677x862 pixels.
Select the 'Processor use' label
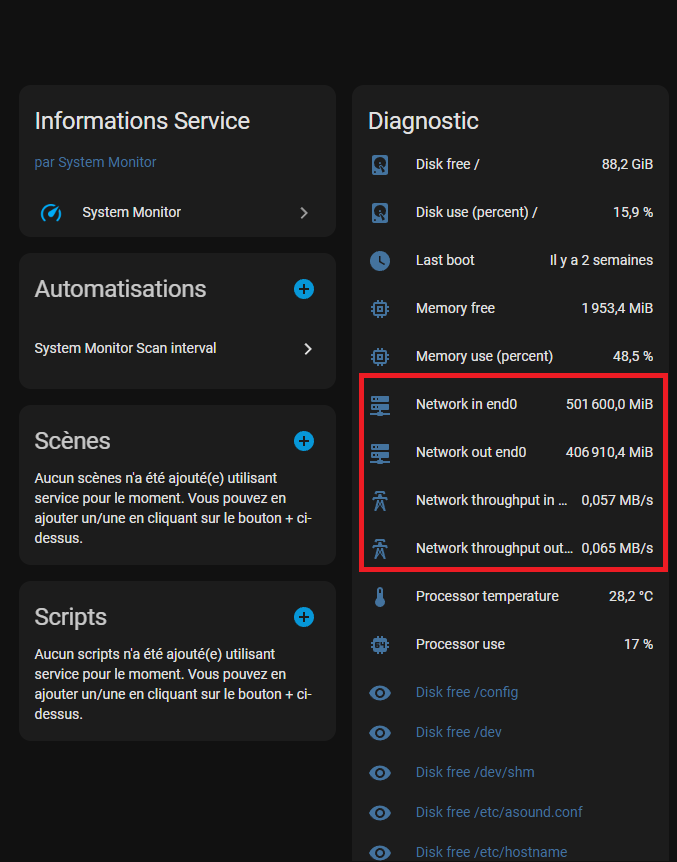click(x=460, y=644)
